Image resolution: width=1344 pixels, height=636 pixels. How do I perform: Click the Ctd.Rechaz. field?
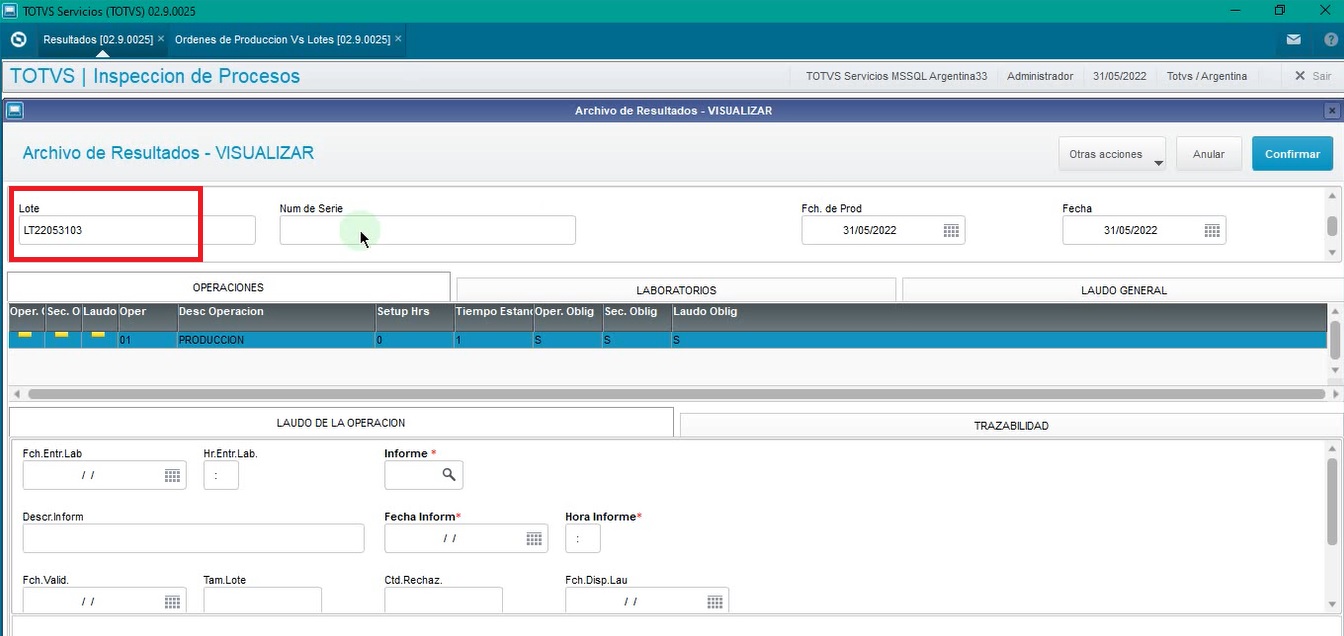point(444,600)
